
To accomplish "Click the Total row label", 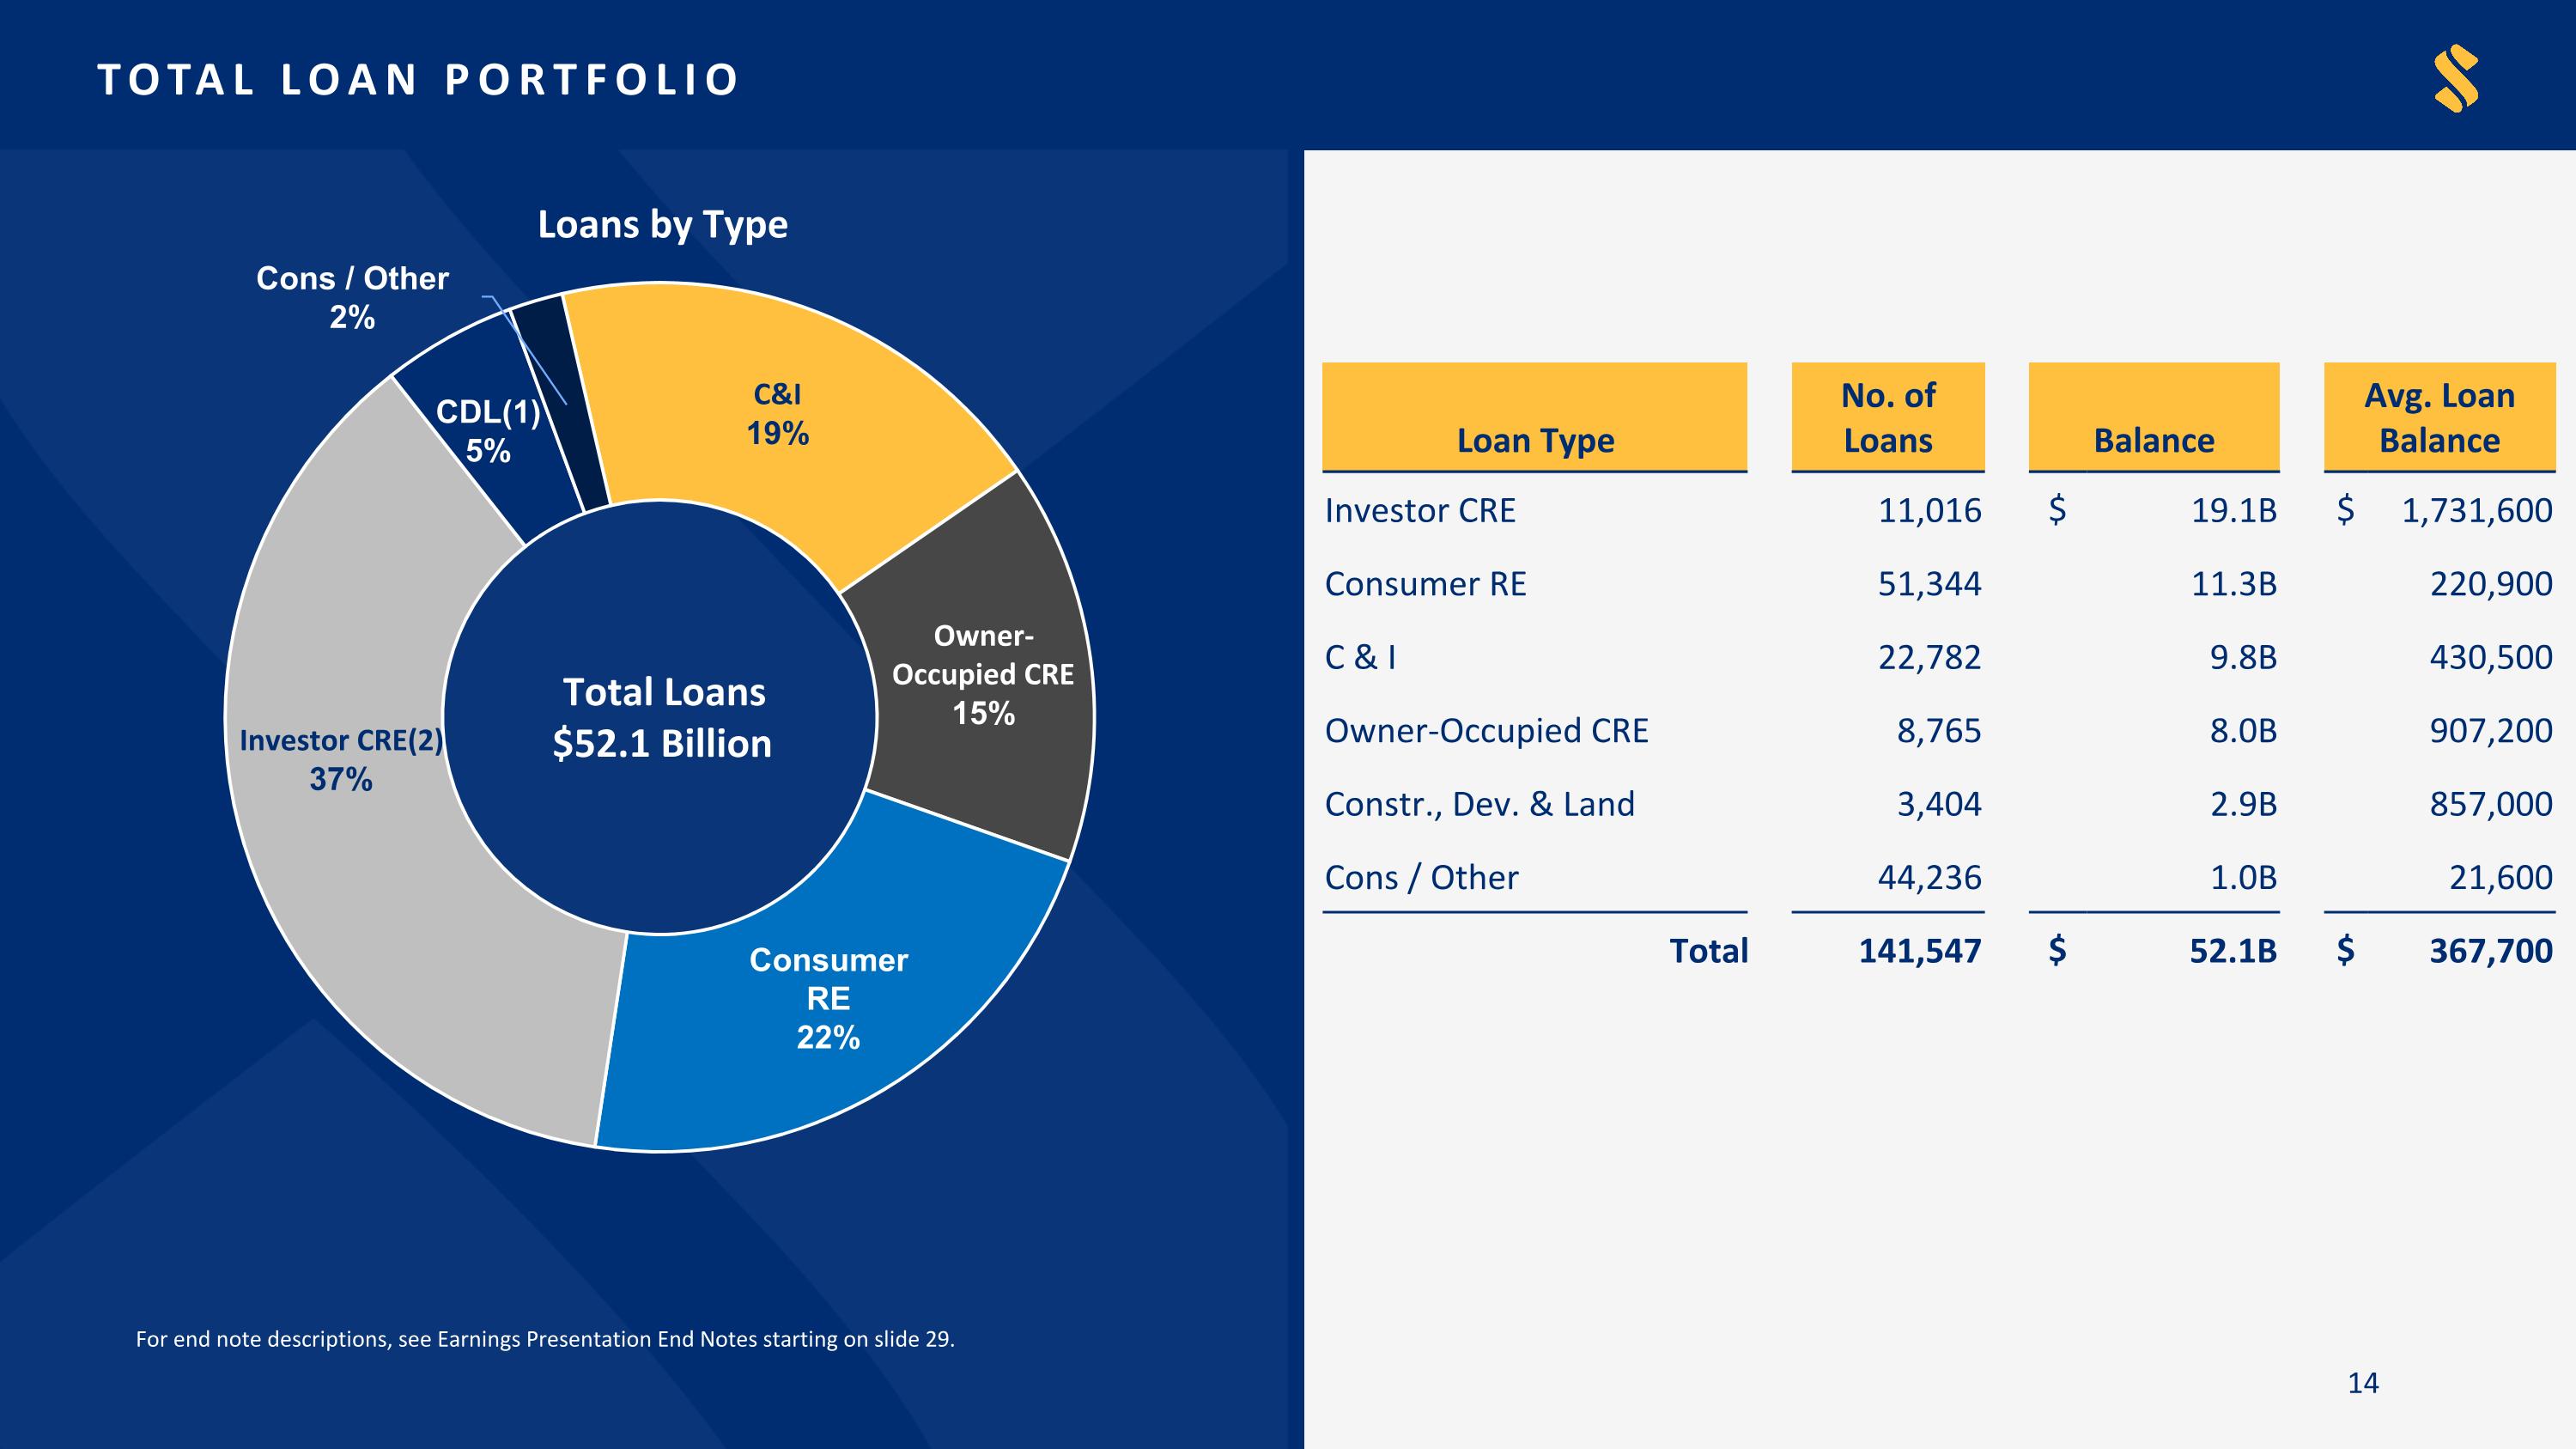I will pyautogui.click(x=1708, y=951).
